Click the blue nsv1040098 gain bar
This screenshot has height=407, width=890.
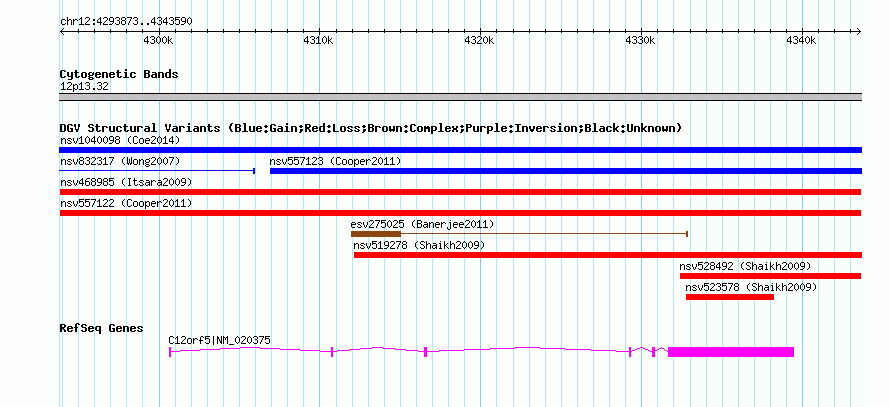(x=460, y=150)
